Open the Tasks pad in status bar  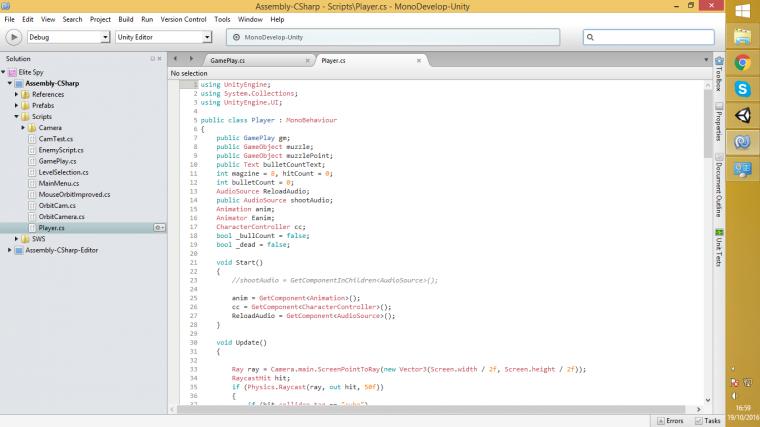pos(707,421)
